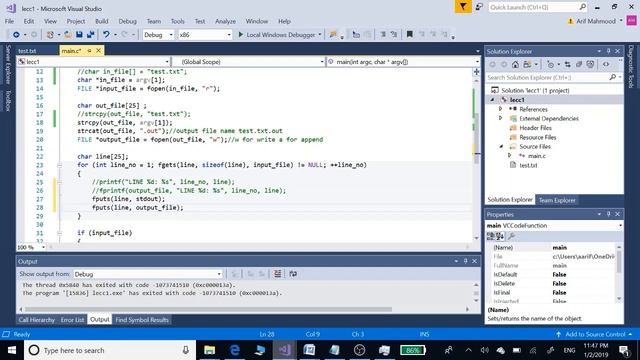Image resolution: width=640 pixels, height=360 pixels.
Task: Open Diagnostic Tools side tab
Action: coord(631,66)
